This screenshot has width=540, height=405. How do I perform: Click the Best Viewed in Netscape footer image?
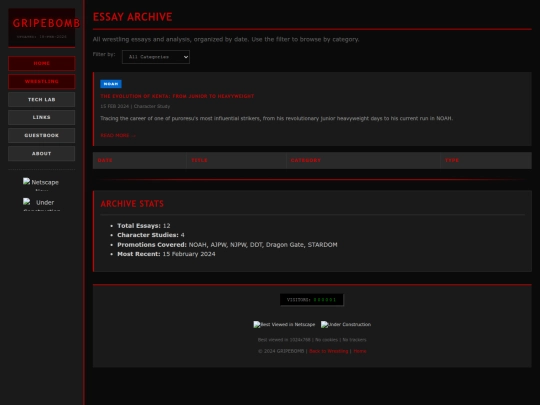point(284,324)
